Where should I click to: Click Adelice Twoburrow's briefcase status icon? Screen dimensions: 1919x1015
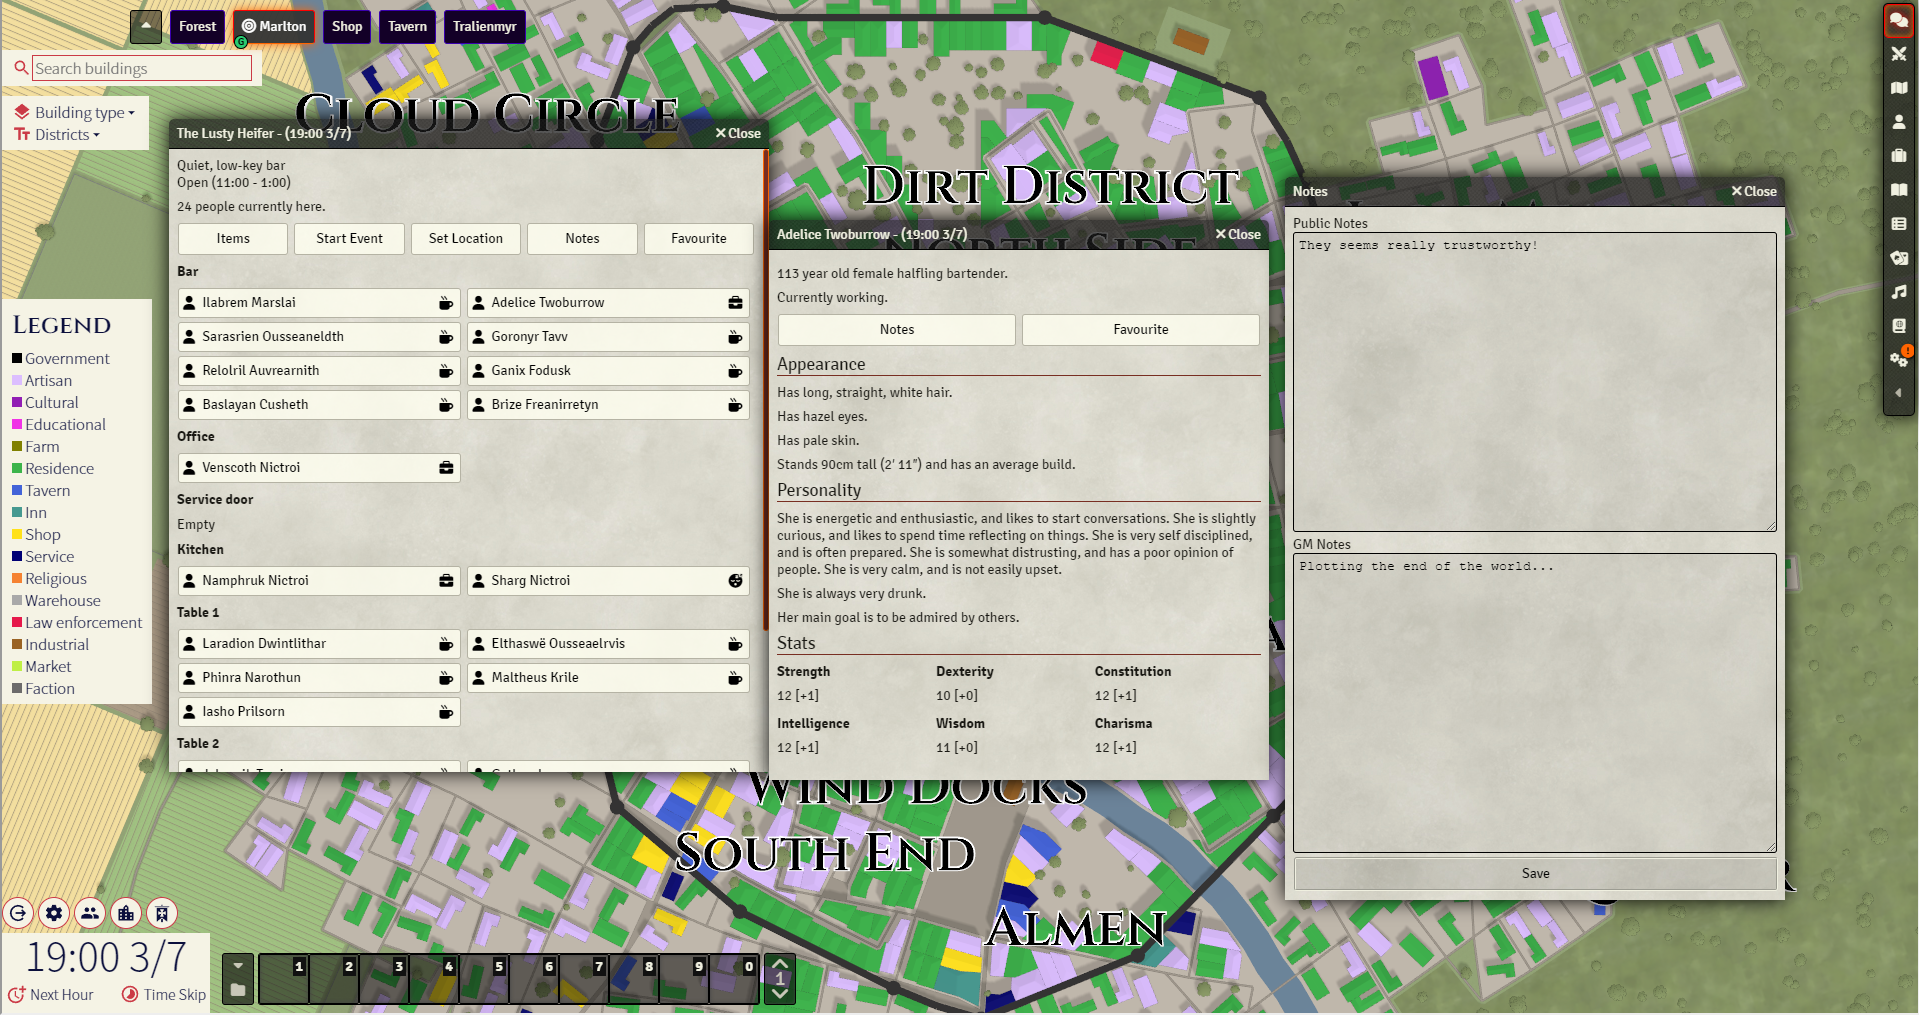[735, 303]
